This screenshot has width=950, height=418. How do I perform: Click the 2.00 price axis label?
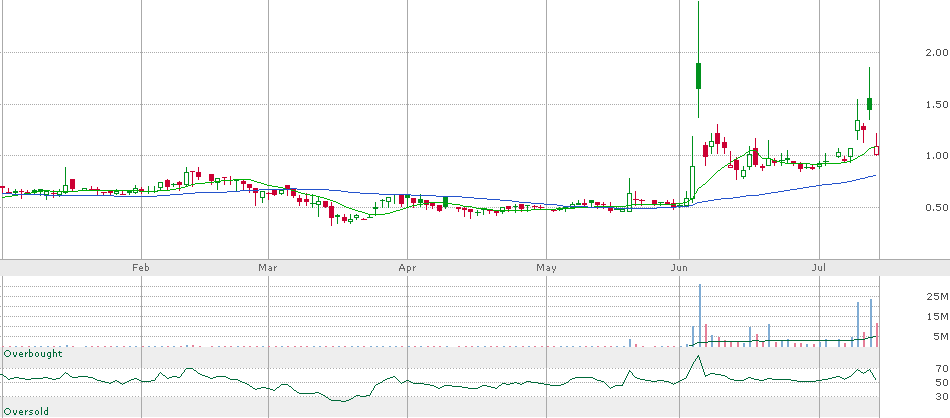click(x=937, y=53)
